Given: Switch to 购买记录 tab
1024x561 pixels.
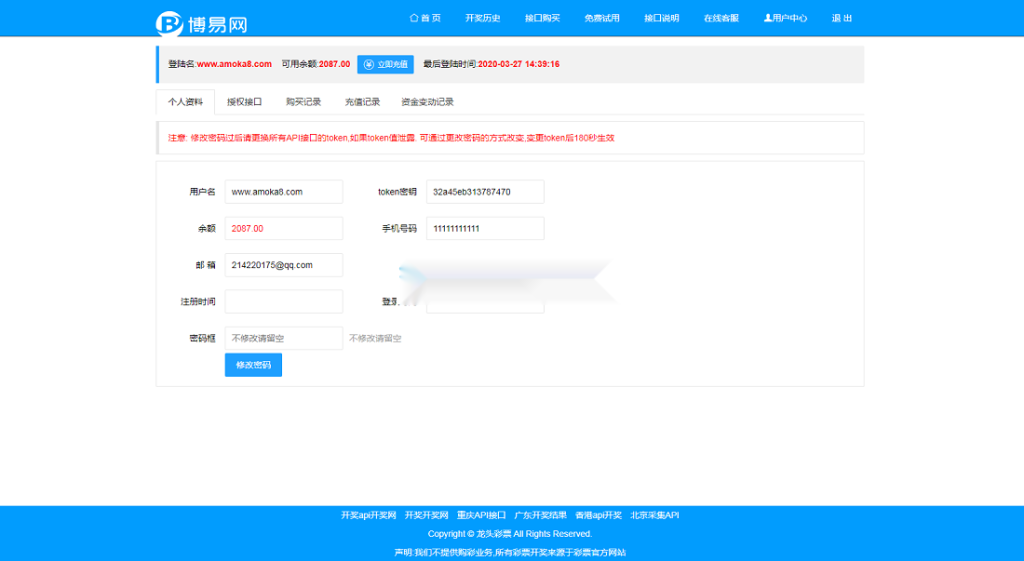Looking at the screenshot, I should click(x=304, y=102).
